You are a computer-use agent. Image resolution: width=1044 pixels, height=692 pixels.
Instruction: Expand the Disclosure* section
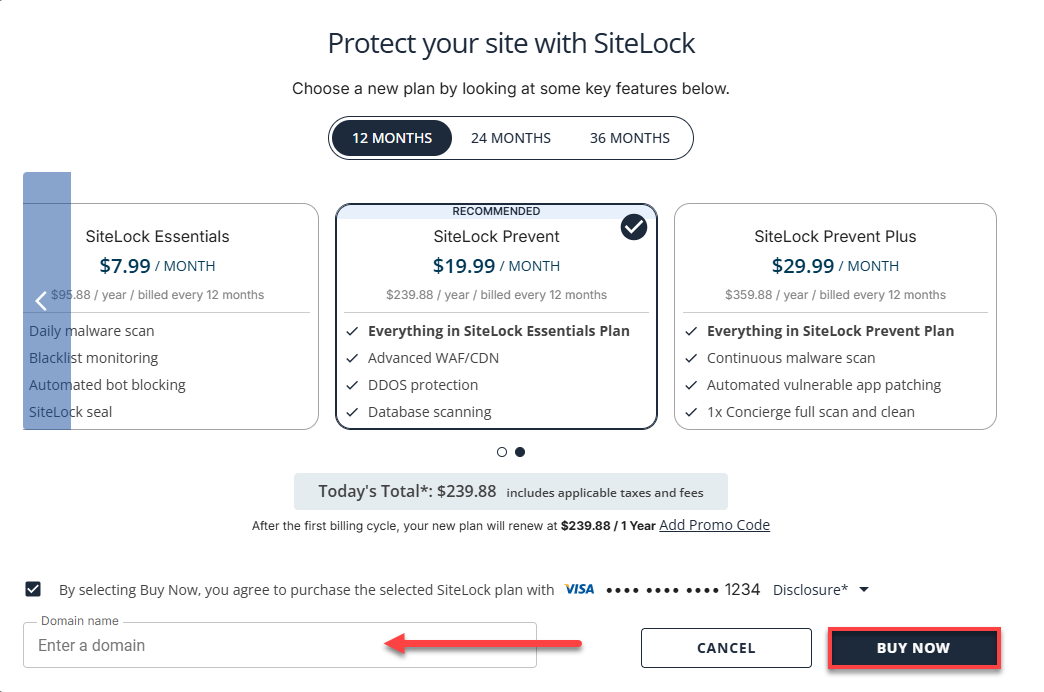coord(809,590)
